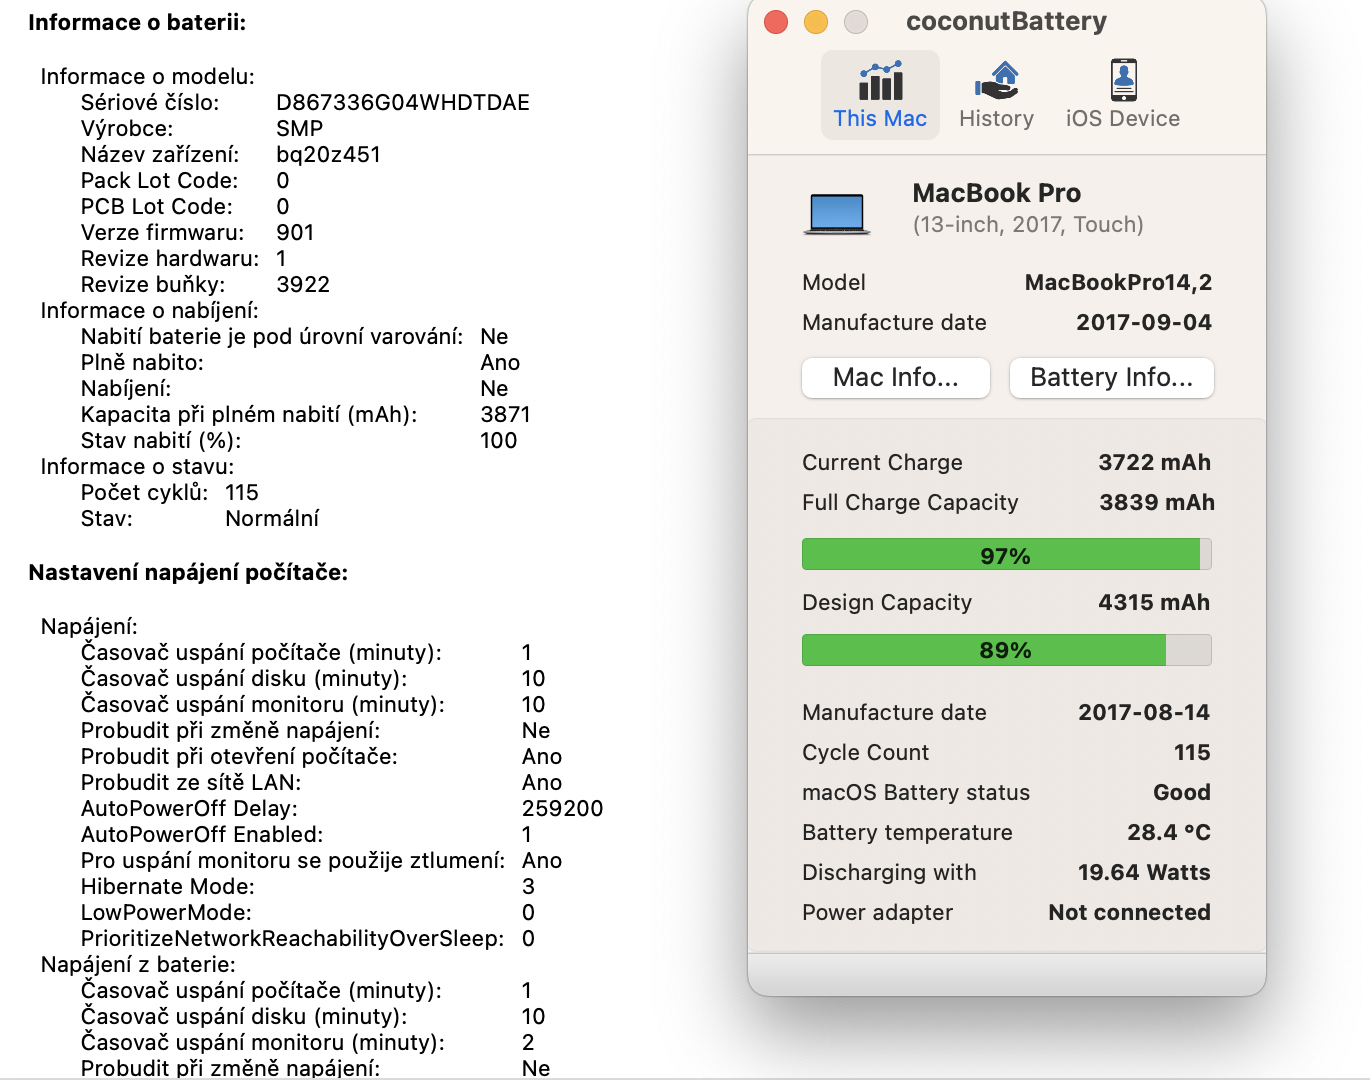
Task: Switch to the iOS Device tab
Action: click(x=1122, y=95)
